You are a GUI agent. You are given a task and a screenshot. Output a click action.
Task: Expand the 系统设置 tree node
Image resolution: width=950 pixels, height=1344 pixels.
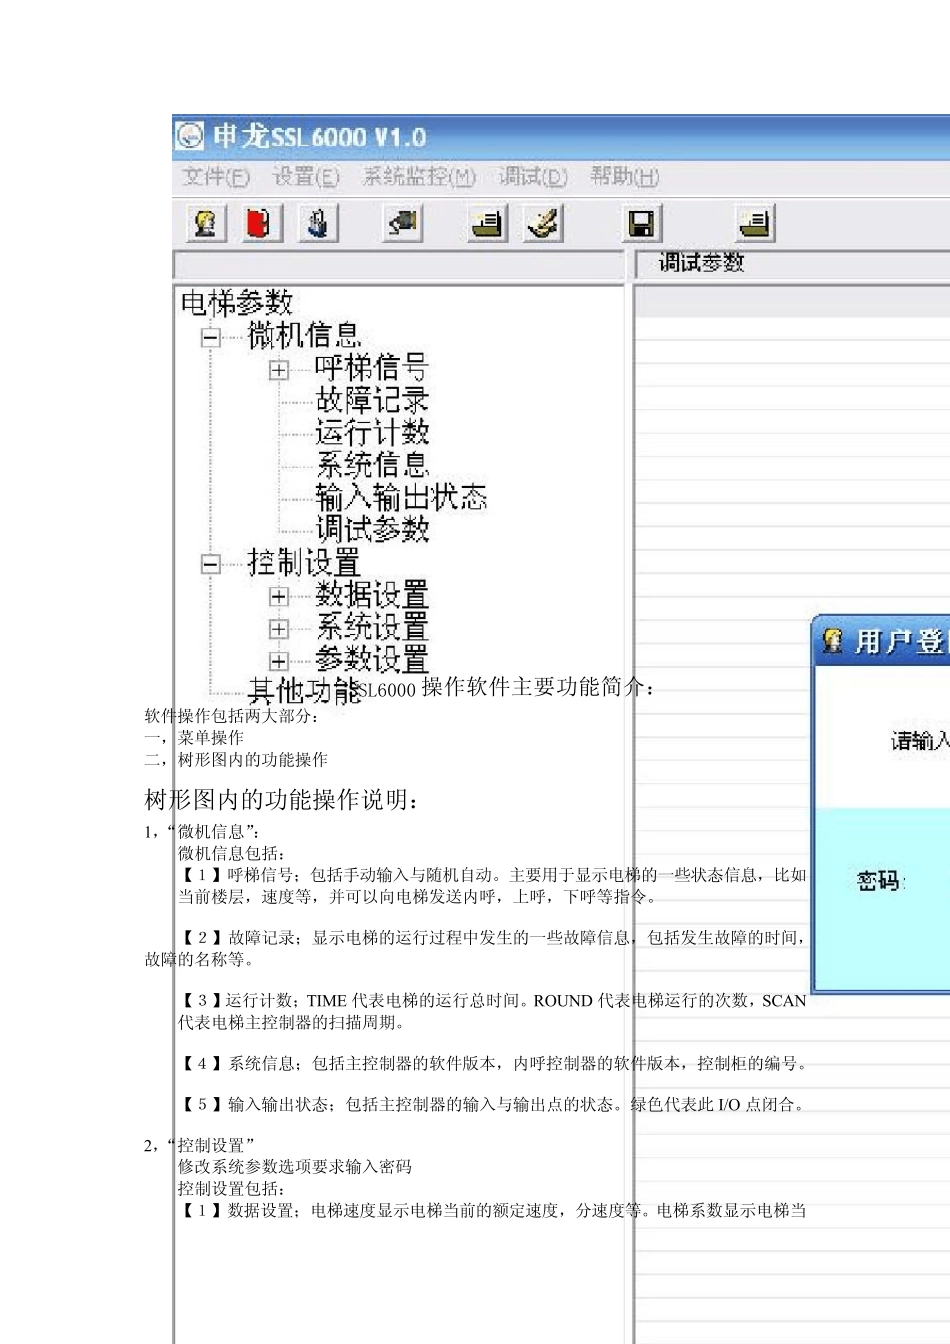pos(279,629)
